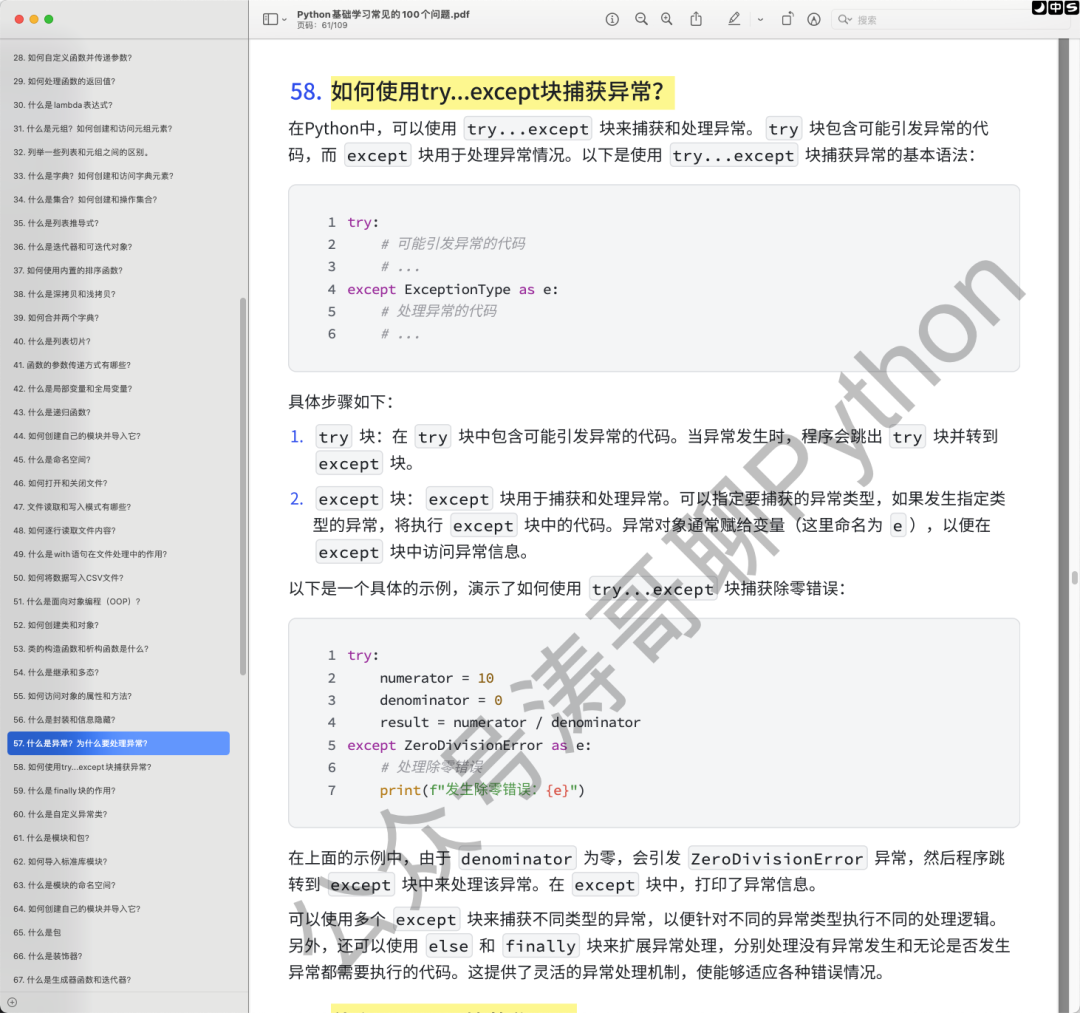Zoom out of the PDF page

pos(641,19)
